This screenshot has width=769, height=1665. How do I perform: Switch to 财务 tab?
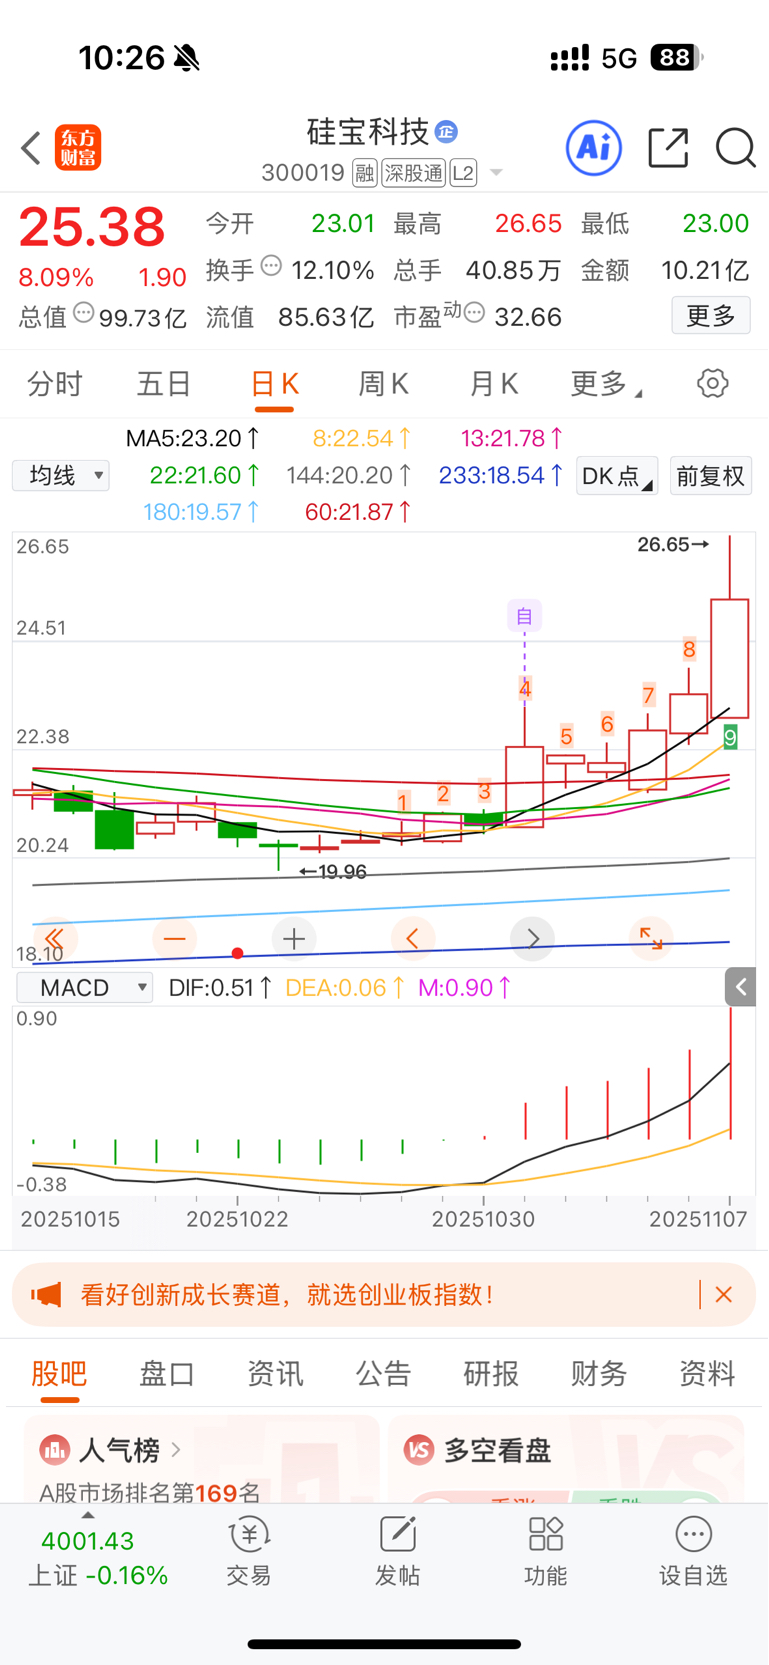(599, 1374)
